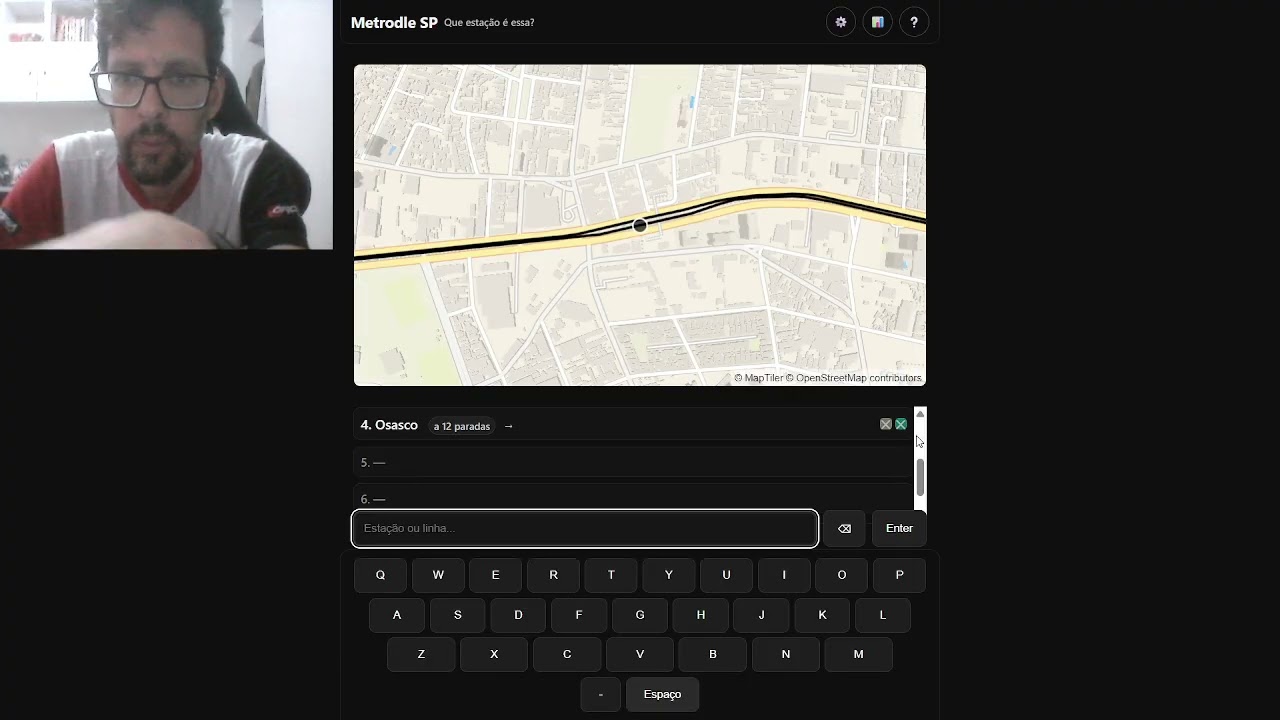This screenshot has height=720, width=1280.
Task: Click the Metrodle SP title
Action: click(394, 22)
